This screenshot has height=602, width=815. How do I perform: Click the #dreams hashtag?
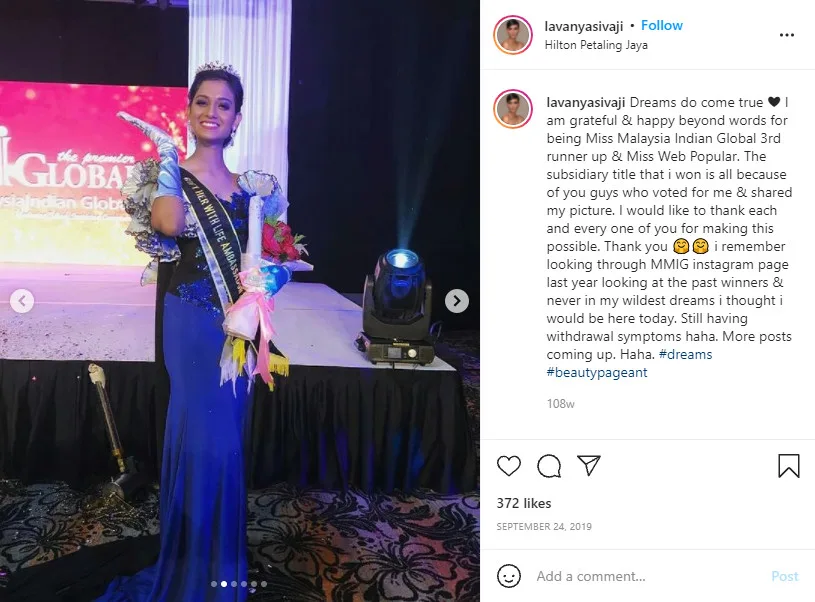685,355
